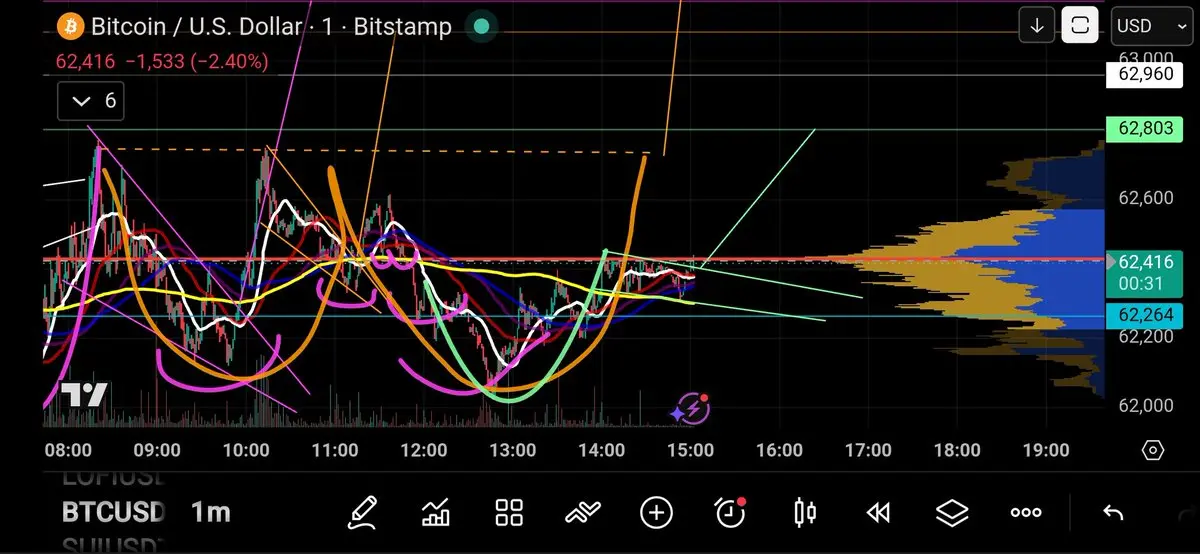Start bar replay with rewind icon

(878, 513)
